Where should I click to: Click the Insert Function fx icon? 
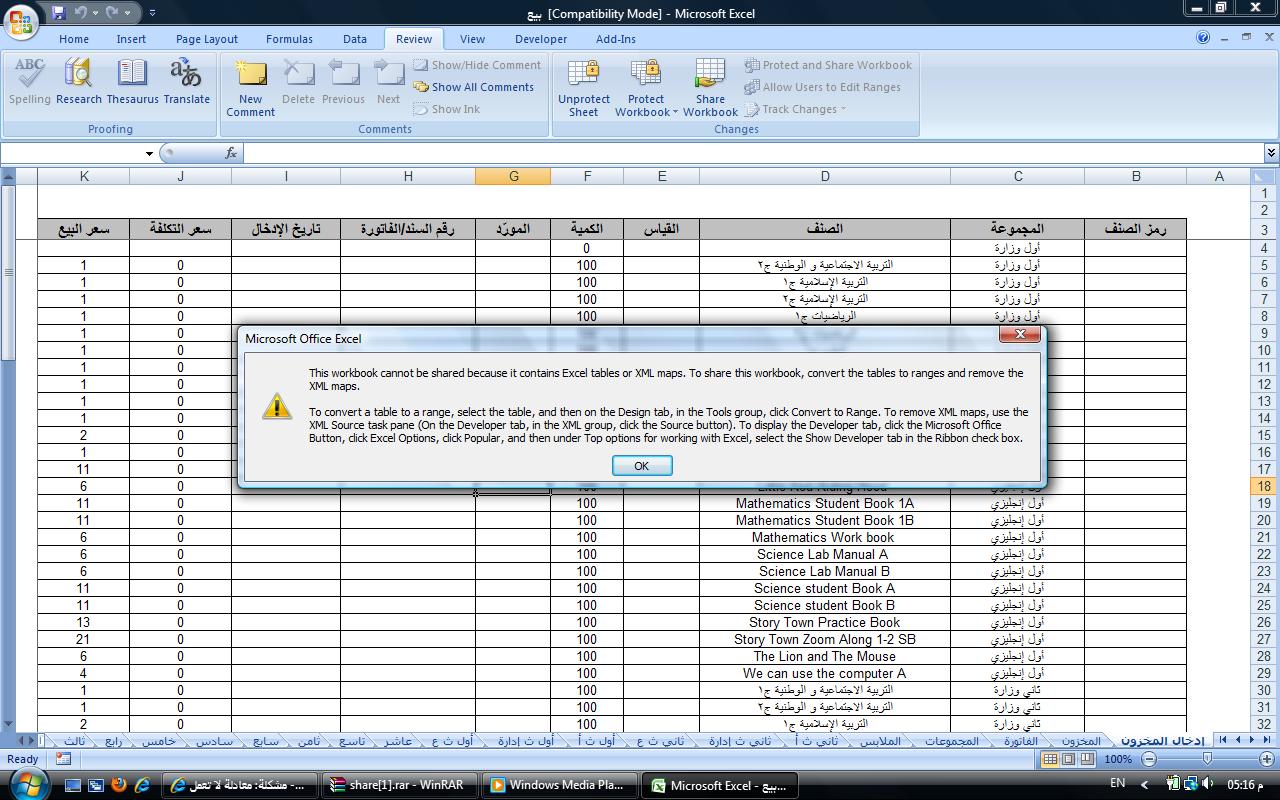[x=231, y=153]
